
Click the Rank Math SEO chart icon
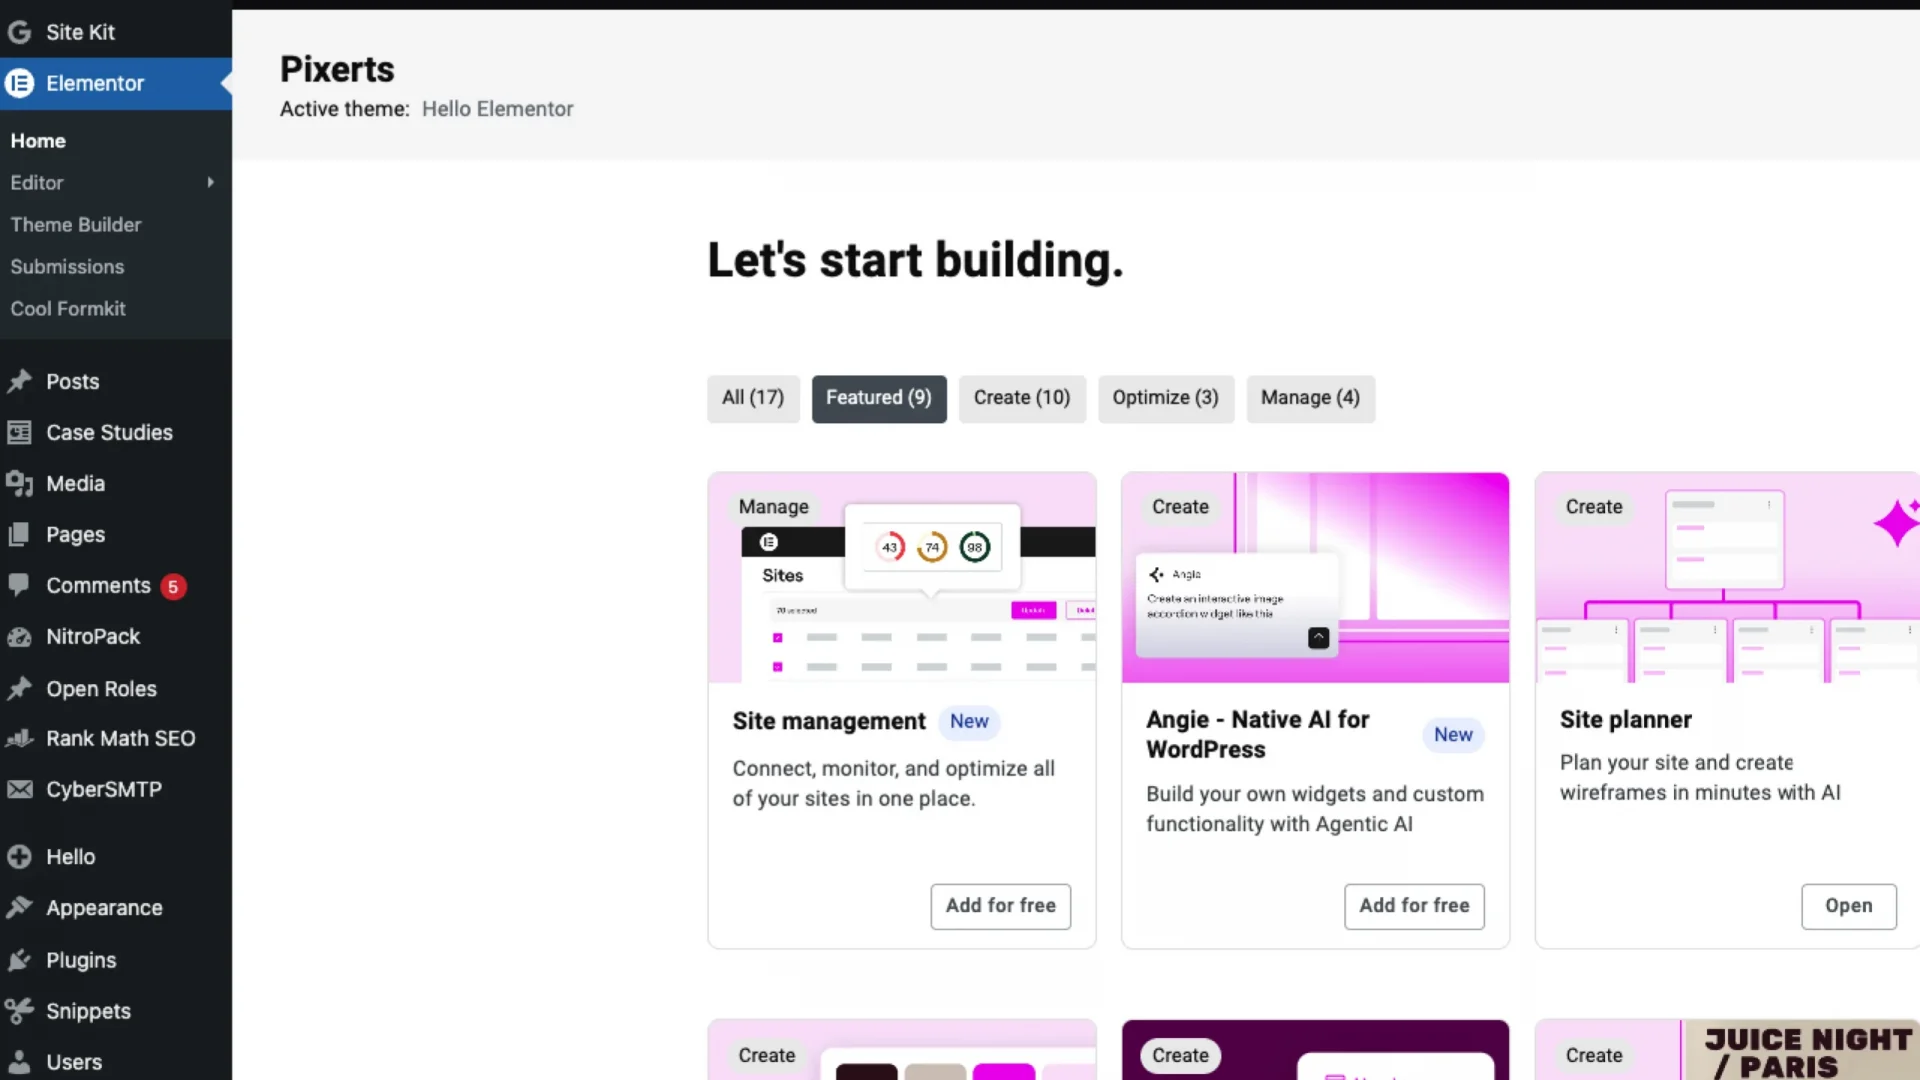pyautogui.click(x=19, y=738)
